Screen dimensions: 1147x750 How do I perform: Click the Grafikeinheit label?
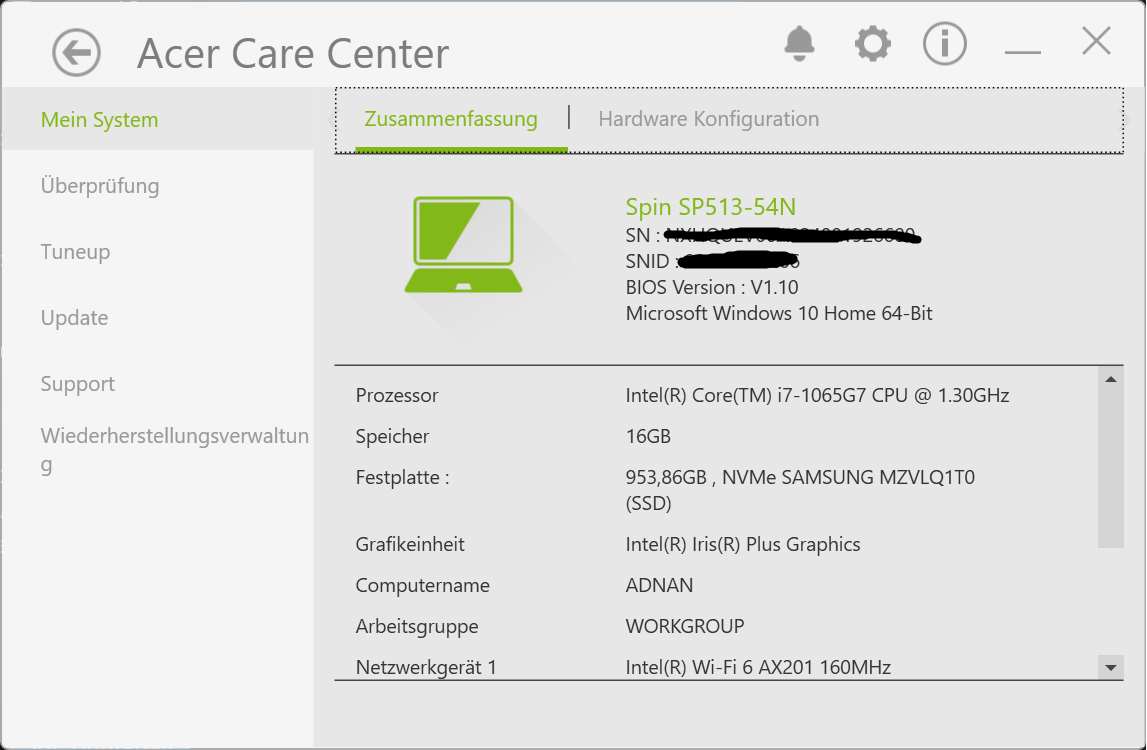[x=410, y=544]
